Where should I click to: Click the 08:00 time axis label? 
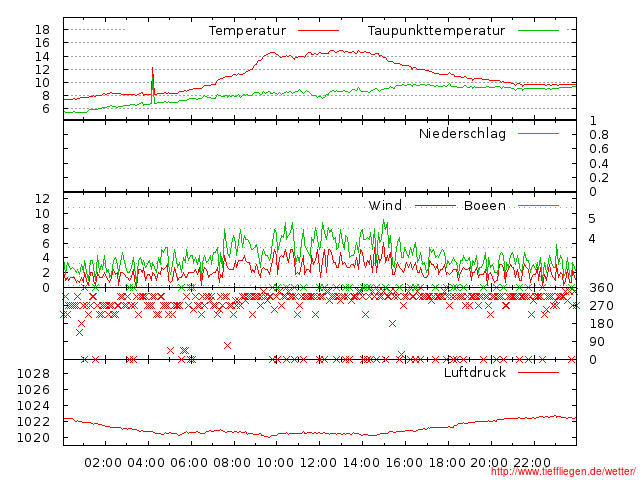231,463
